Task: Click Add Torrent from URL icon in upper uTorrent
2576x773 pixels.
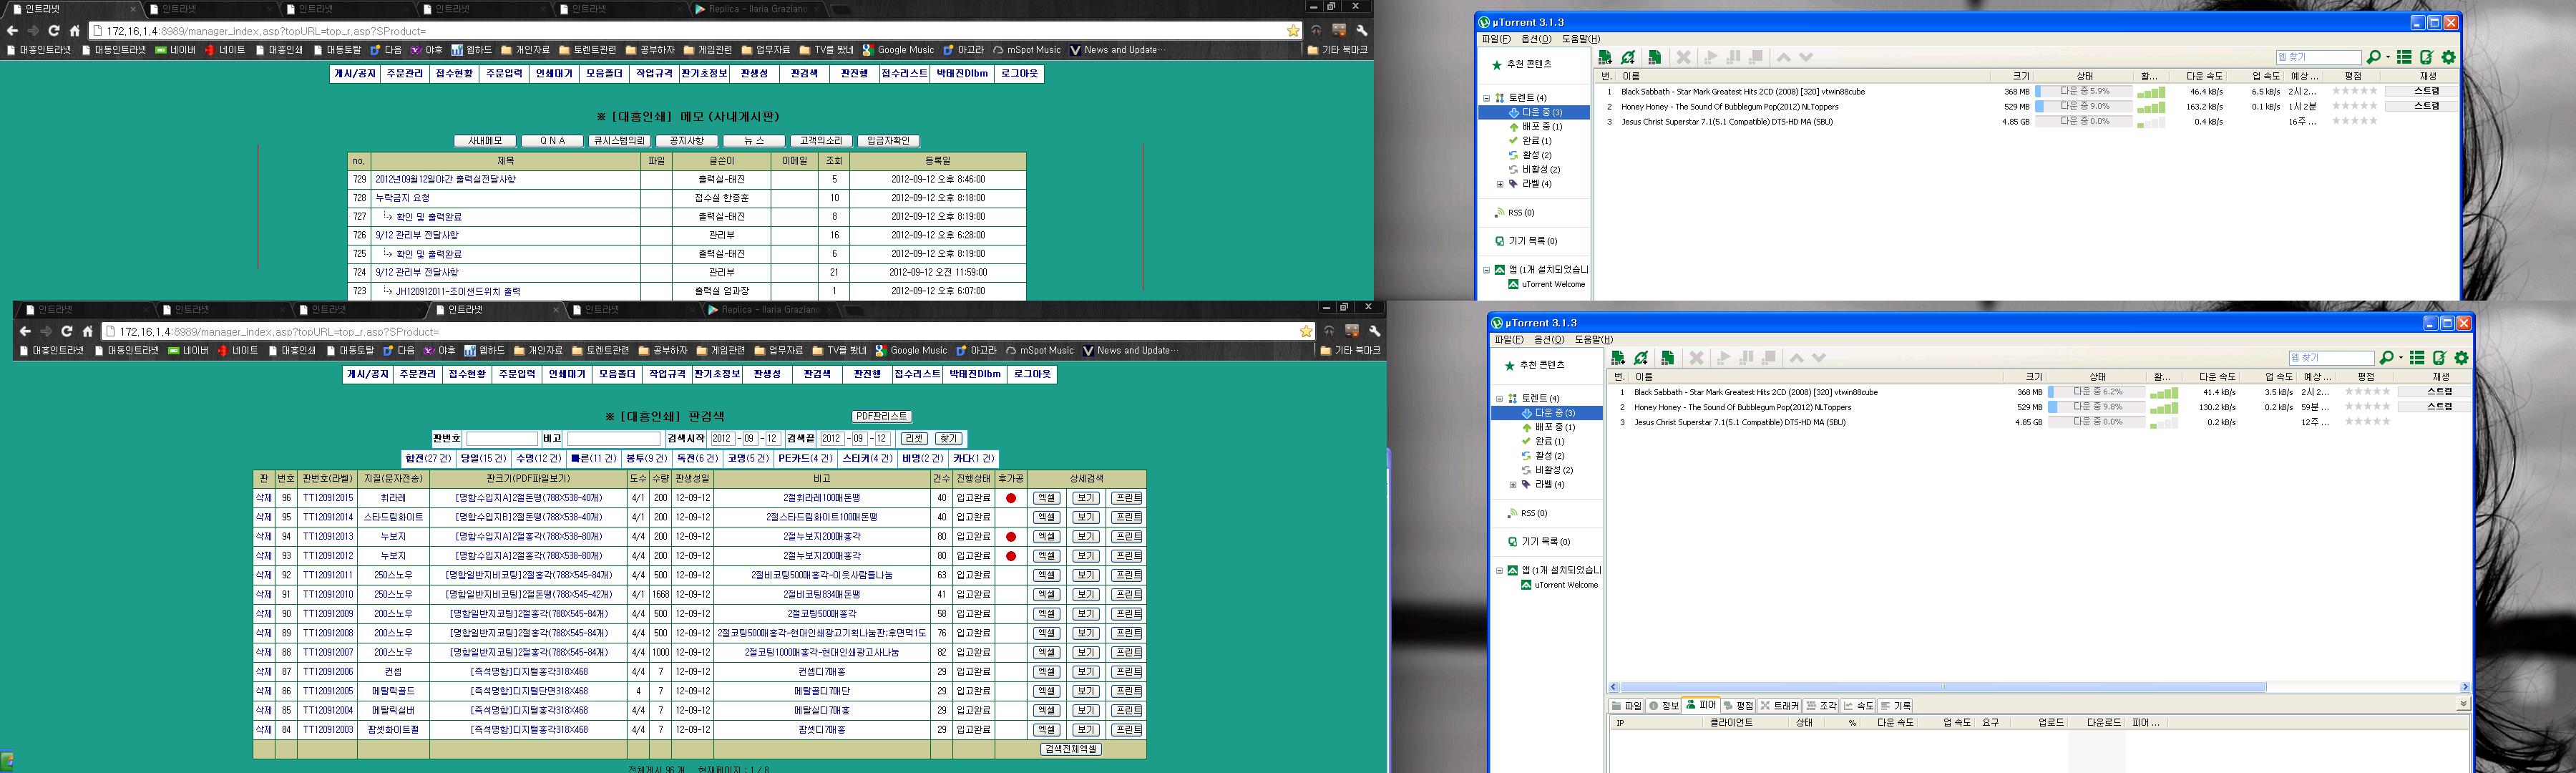Action: 1628,57
